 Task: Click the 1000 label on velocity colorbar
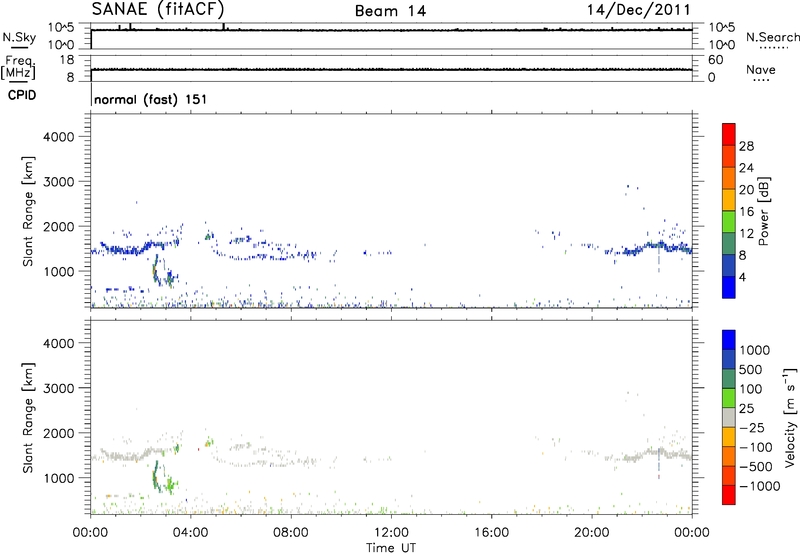tap(755, 350)
